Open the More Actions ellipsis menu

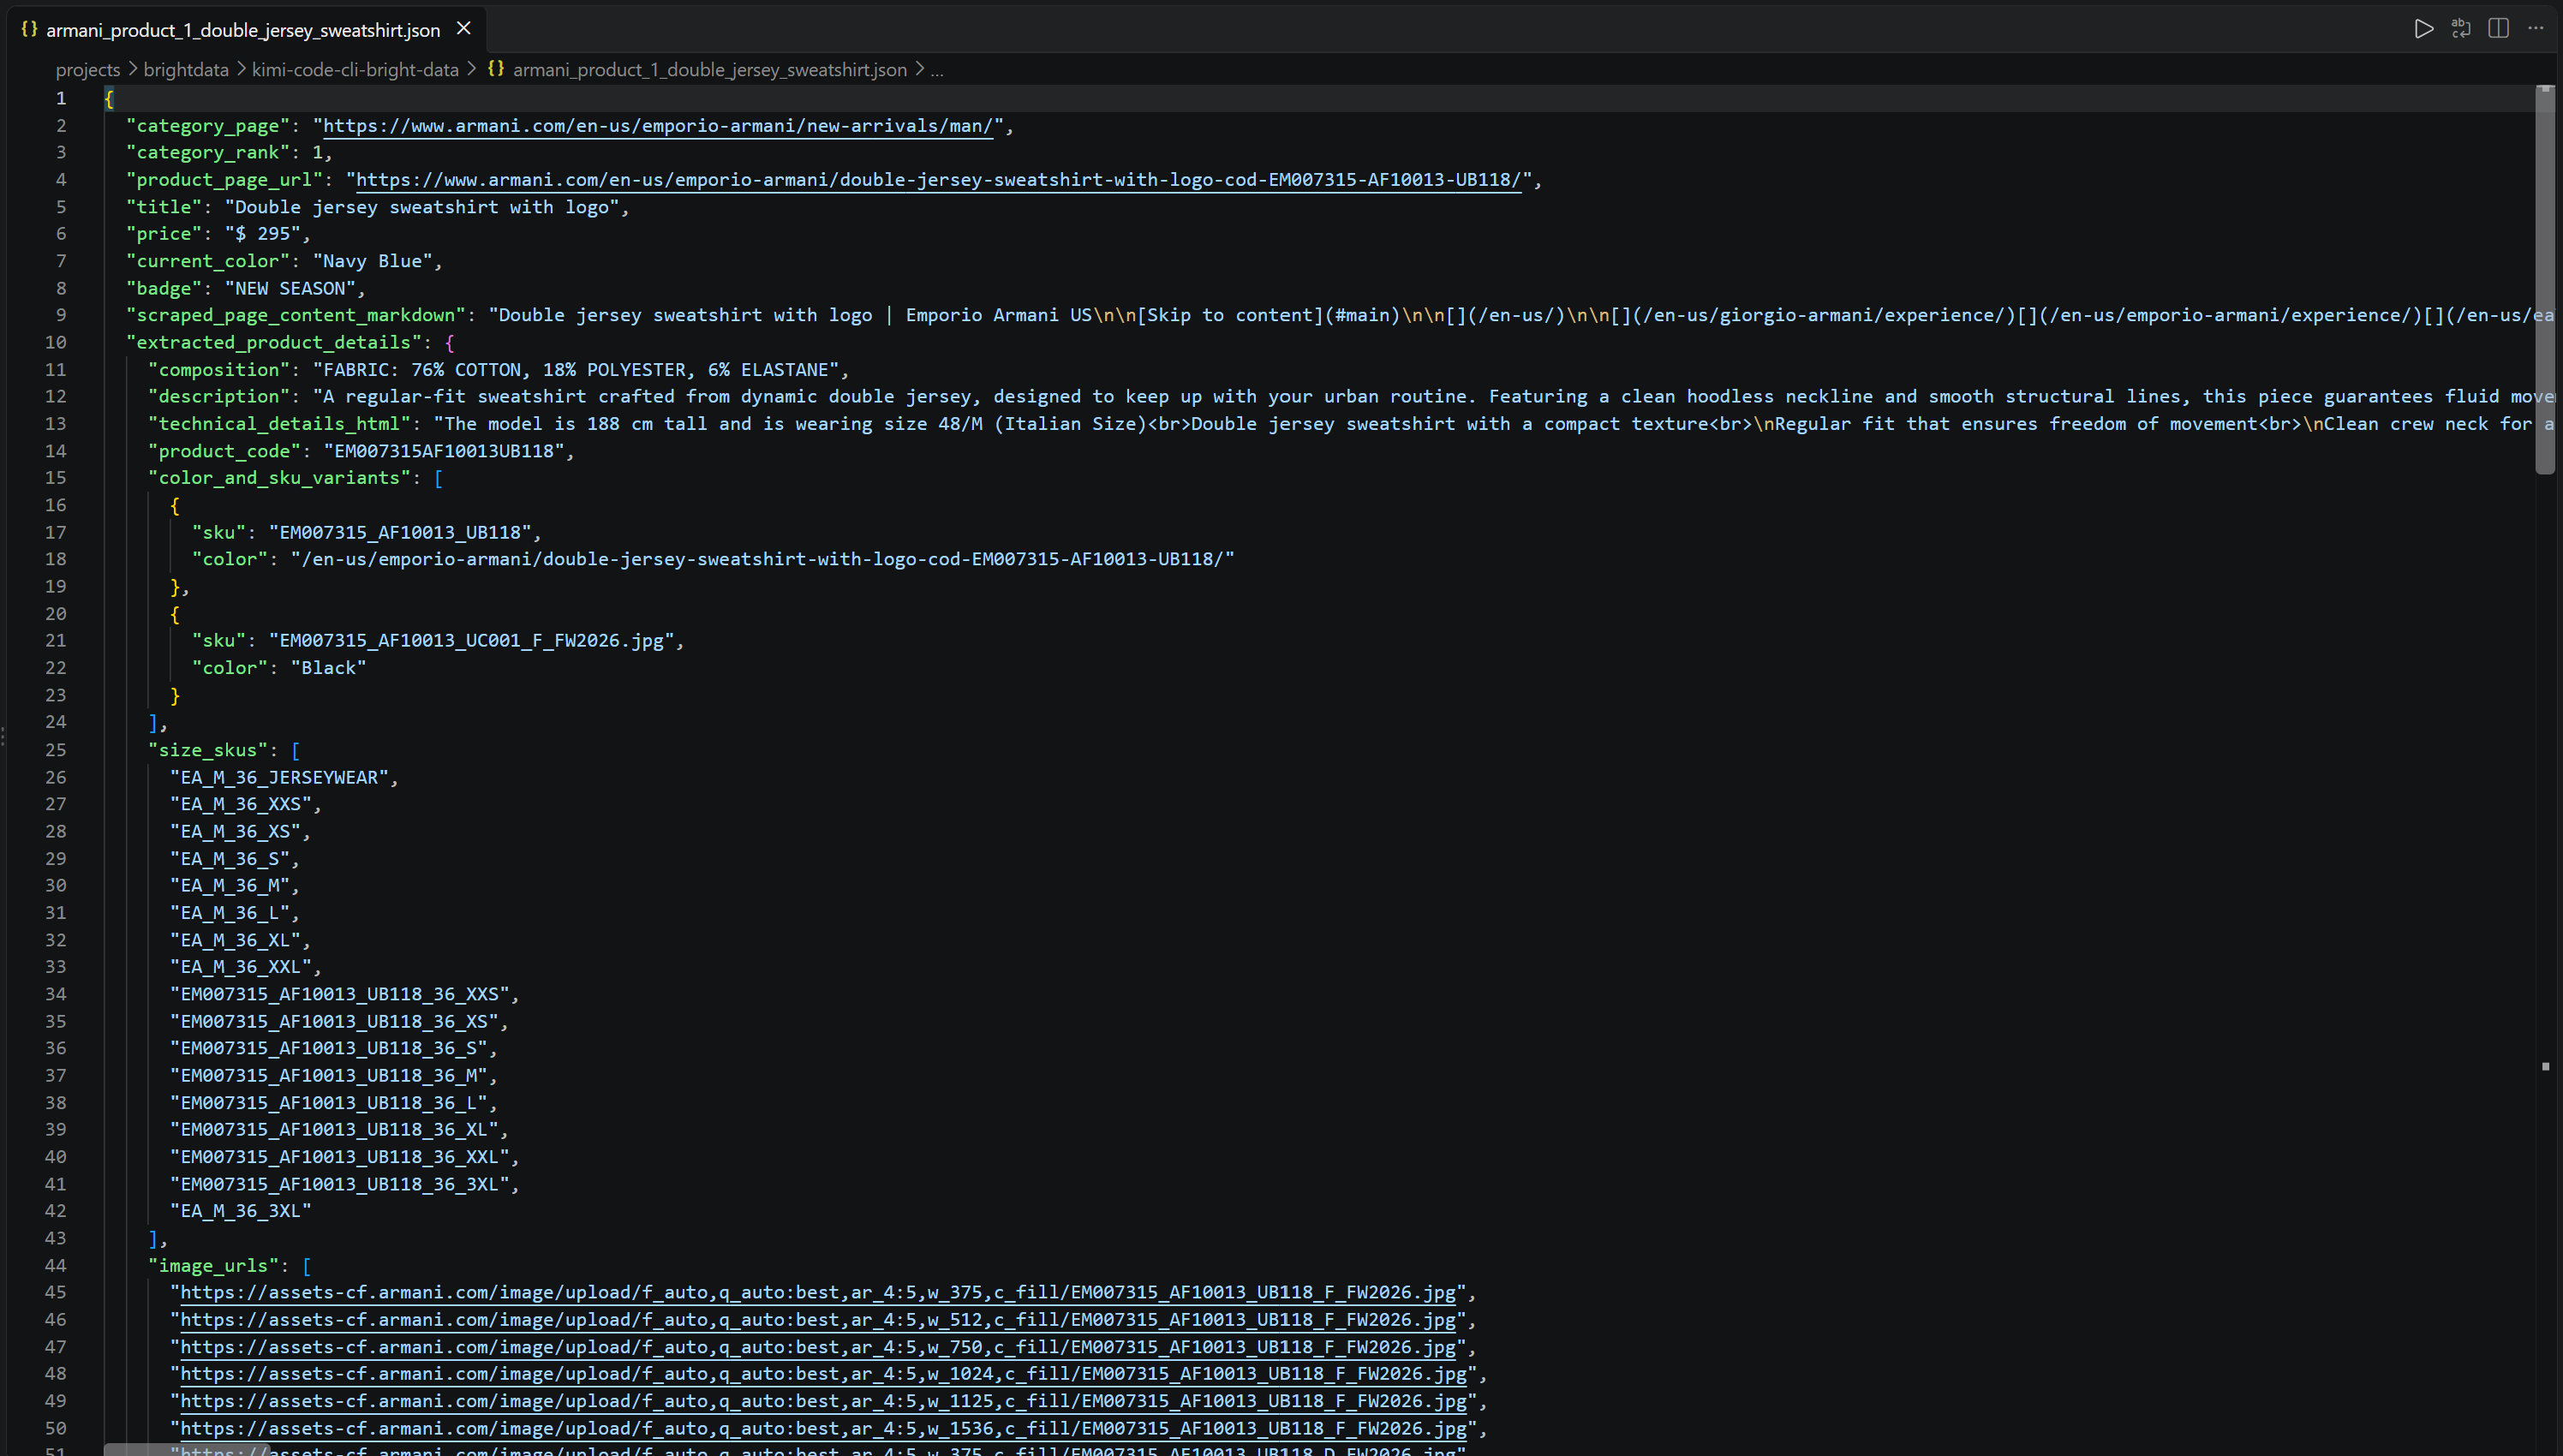point(2536,29)
